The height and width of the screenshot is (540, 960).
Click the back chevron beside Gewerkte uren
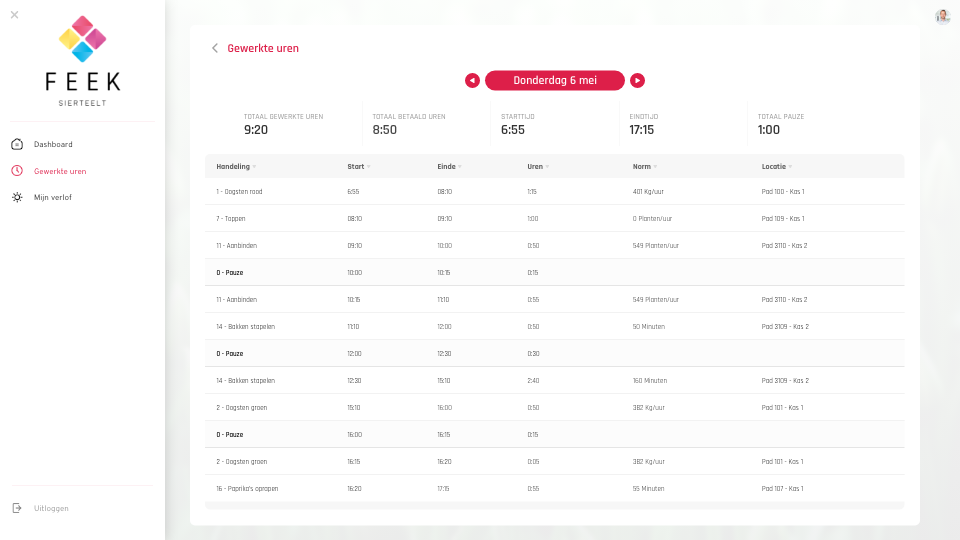pos(214,48)
